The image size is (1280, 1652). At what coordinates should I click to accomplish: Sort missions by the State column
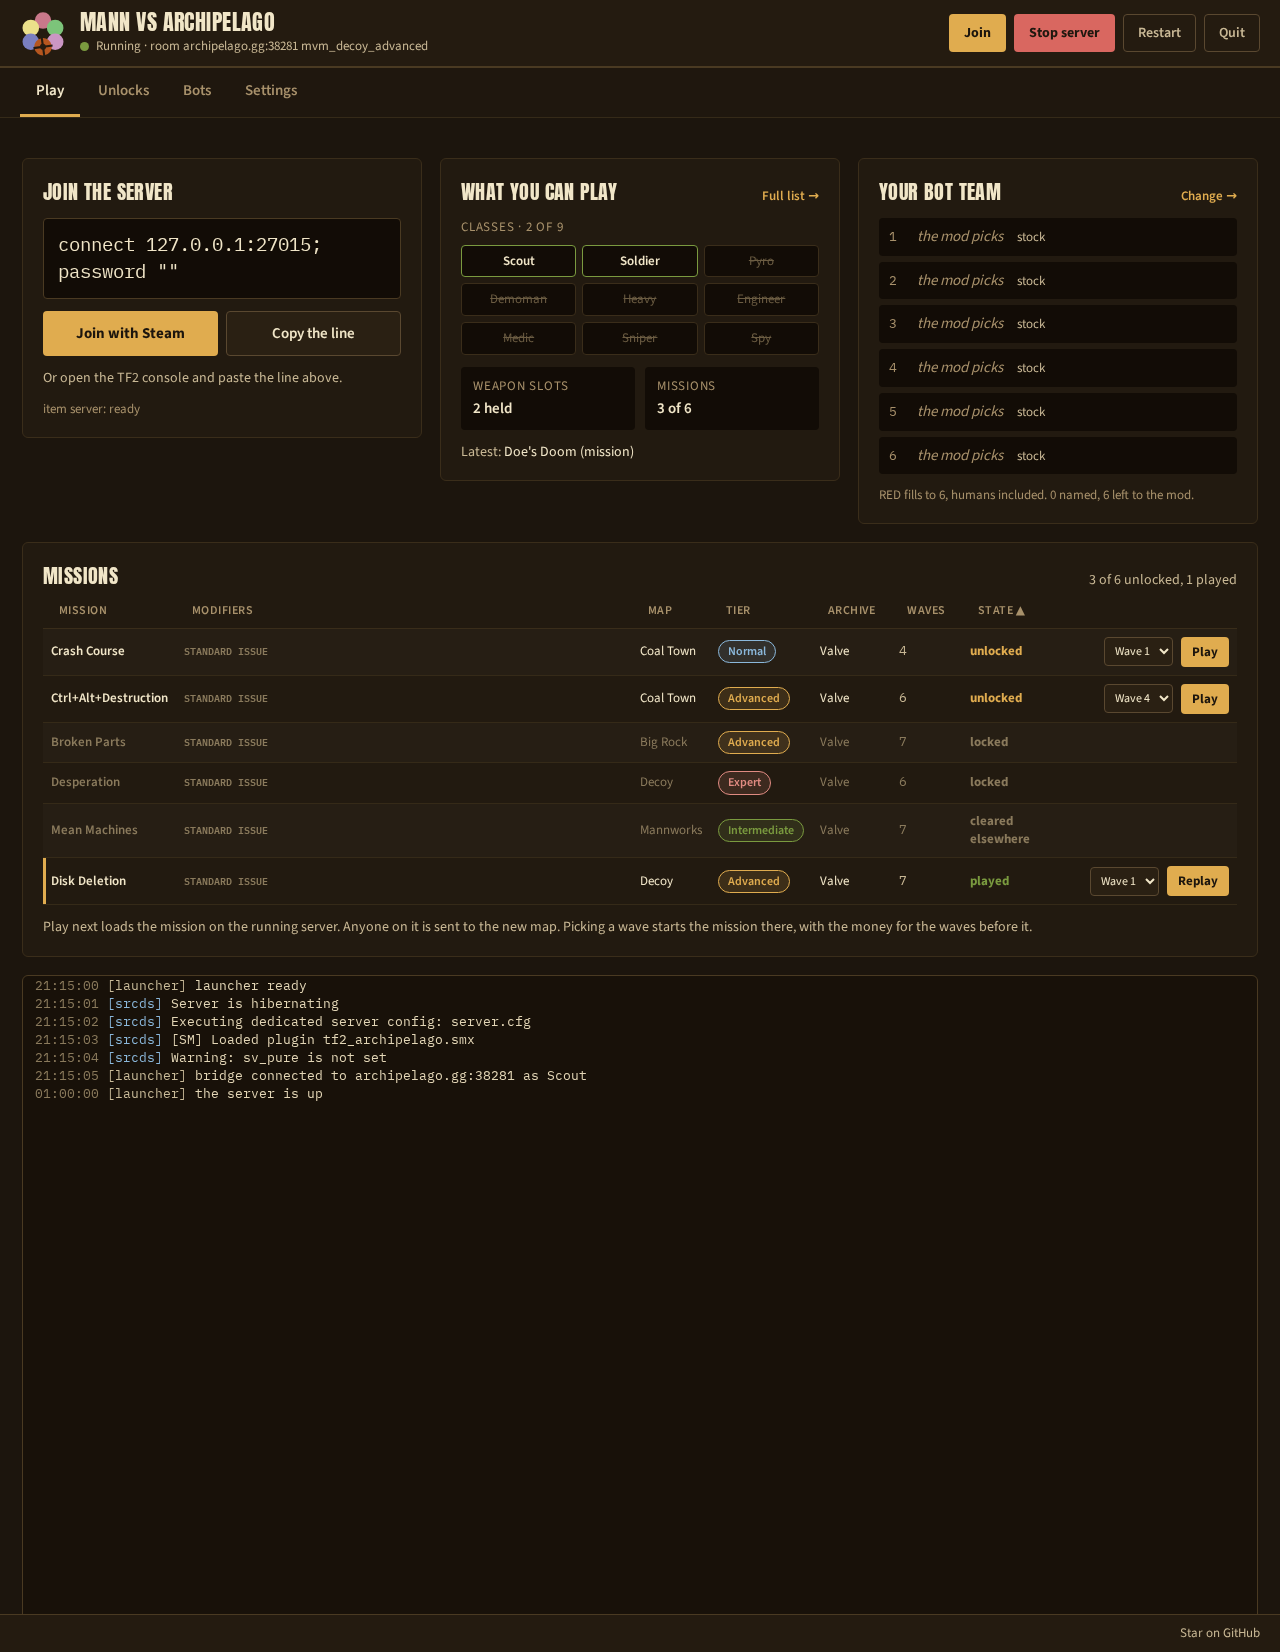point(1001,610)
